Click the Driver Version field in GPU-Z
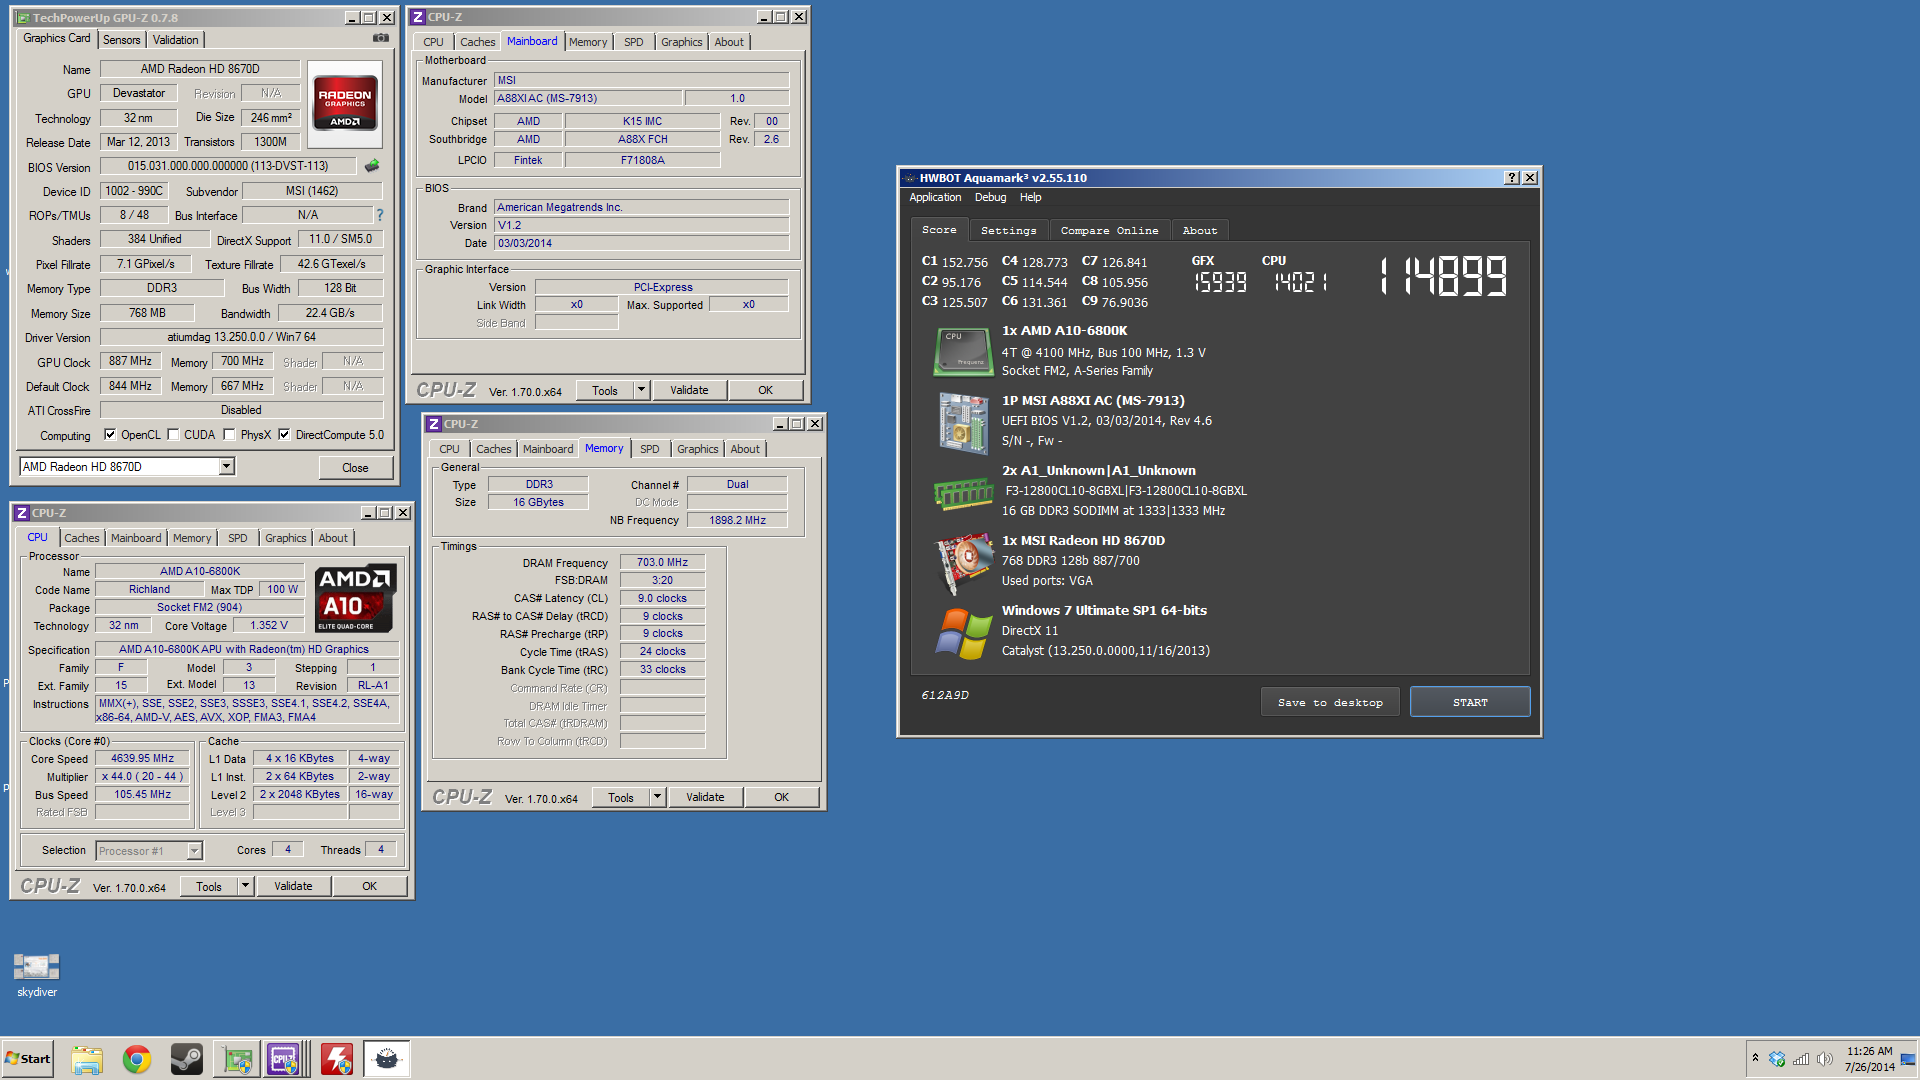This screenshot has width=1920, height=1080. pos(241,337)
